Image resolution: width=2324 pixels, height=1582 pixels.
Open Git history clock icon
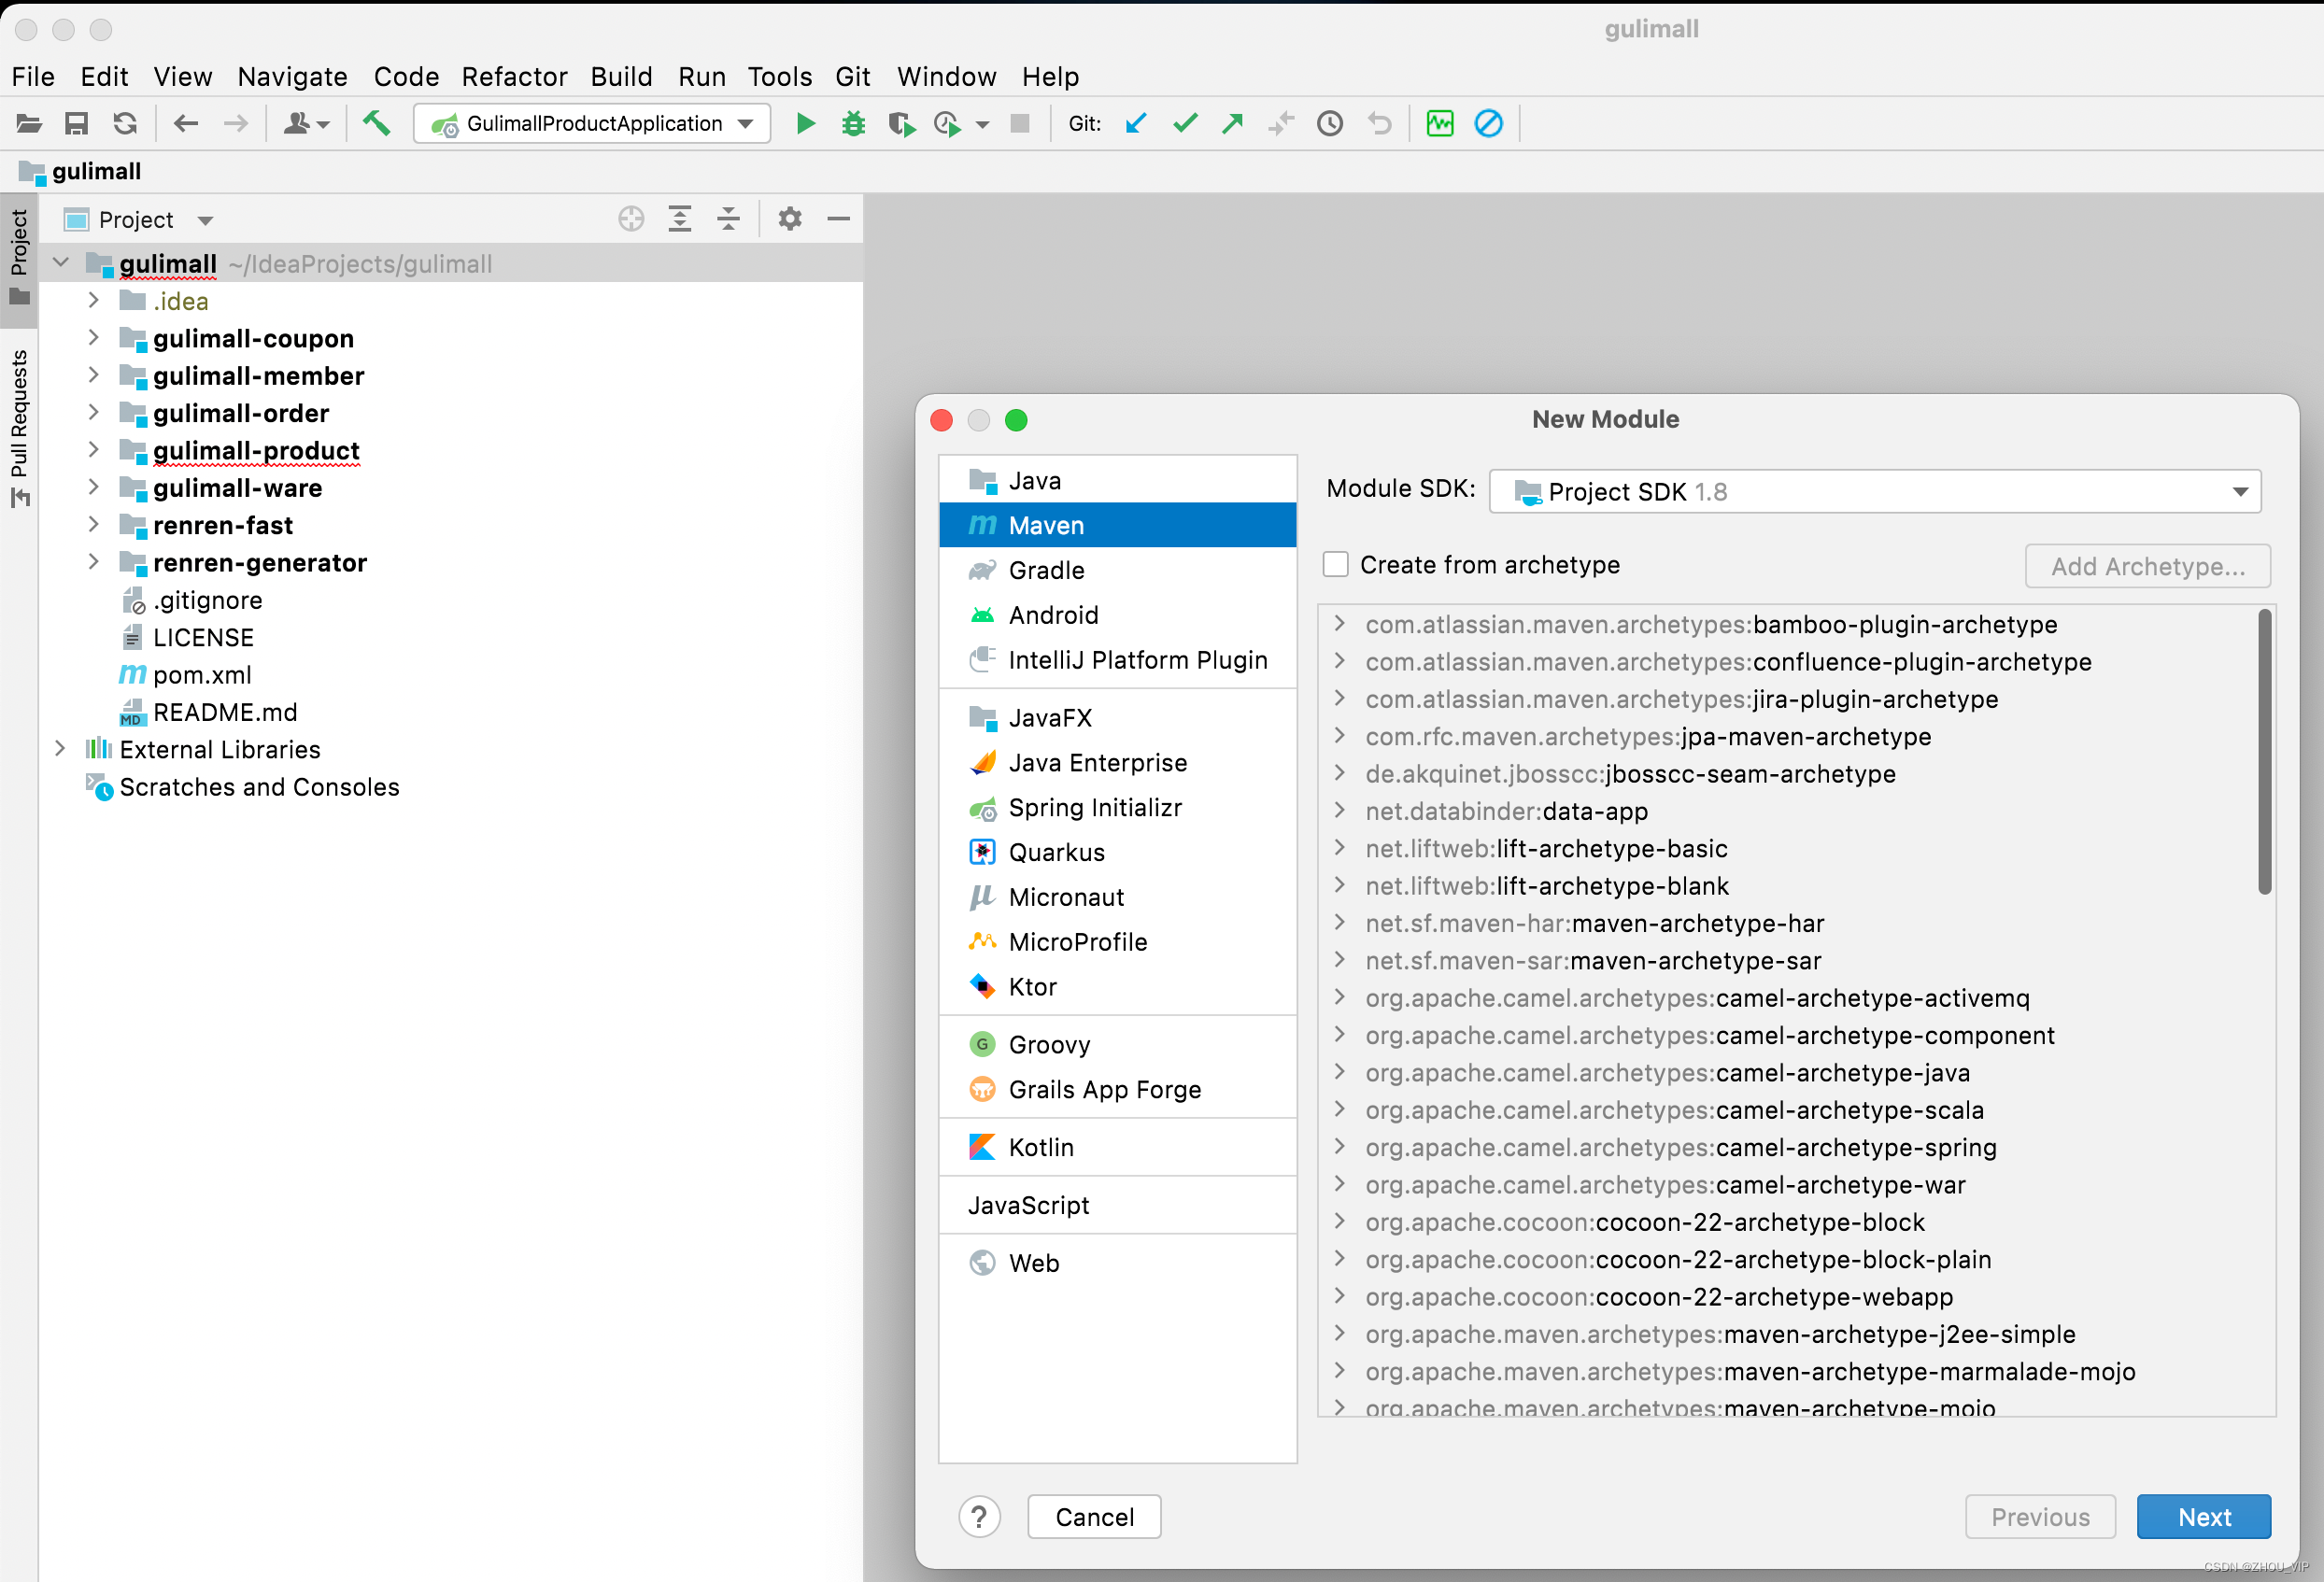click(x=1330, y=124)
